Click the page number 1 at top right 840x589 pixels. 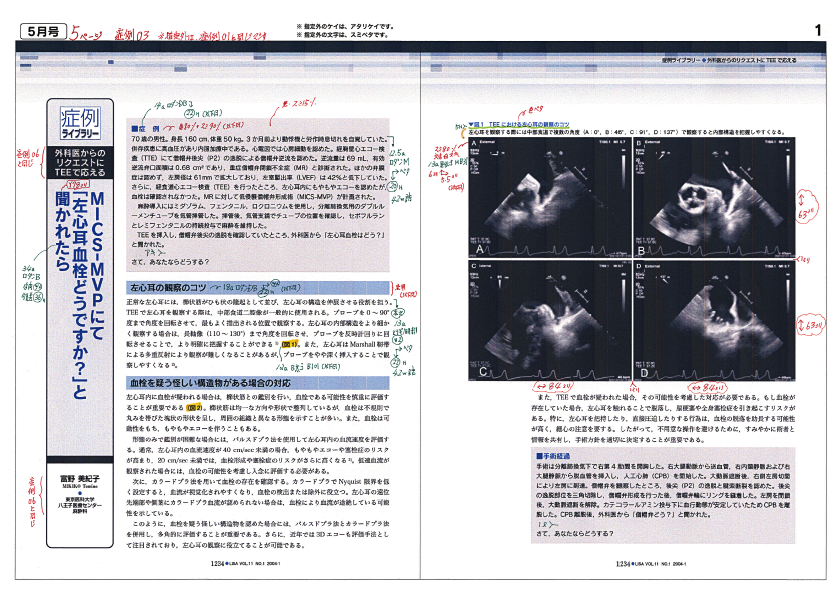(x=817, y=32)
